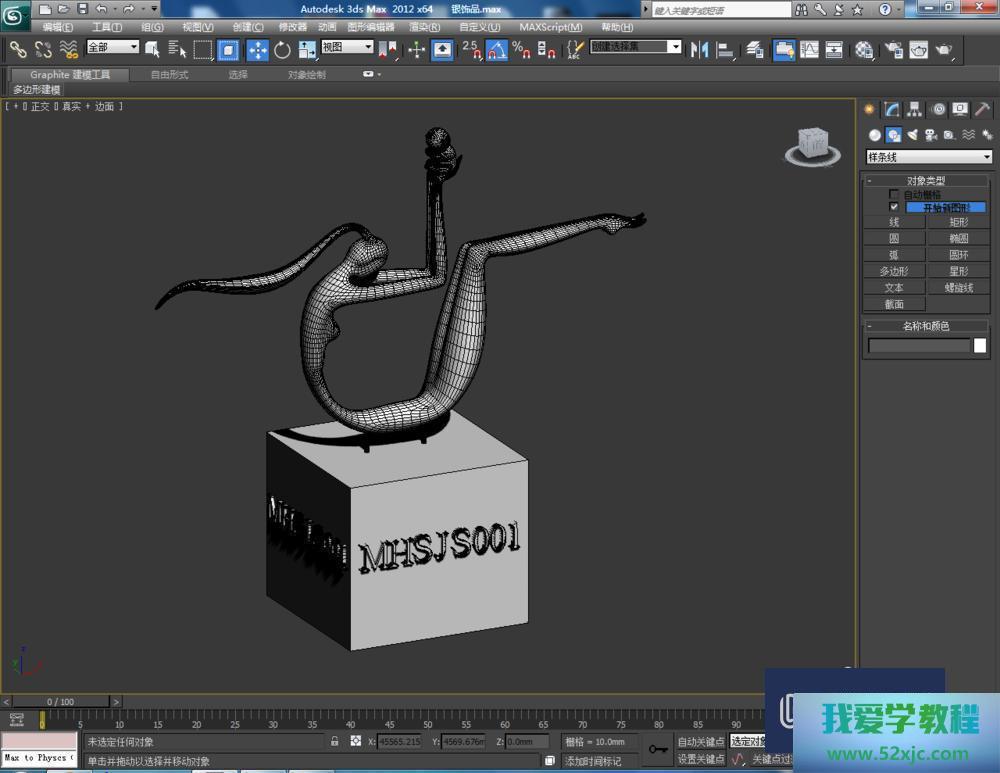
Task: Open the Modify panel tab
Action: coord(892,109)
